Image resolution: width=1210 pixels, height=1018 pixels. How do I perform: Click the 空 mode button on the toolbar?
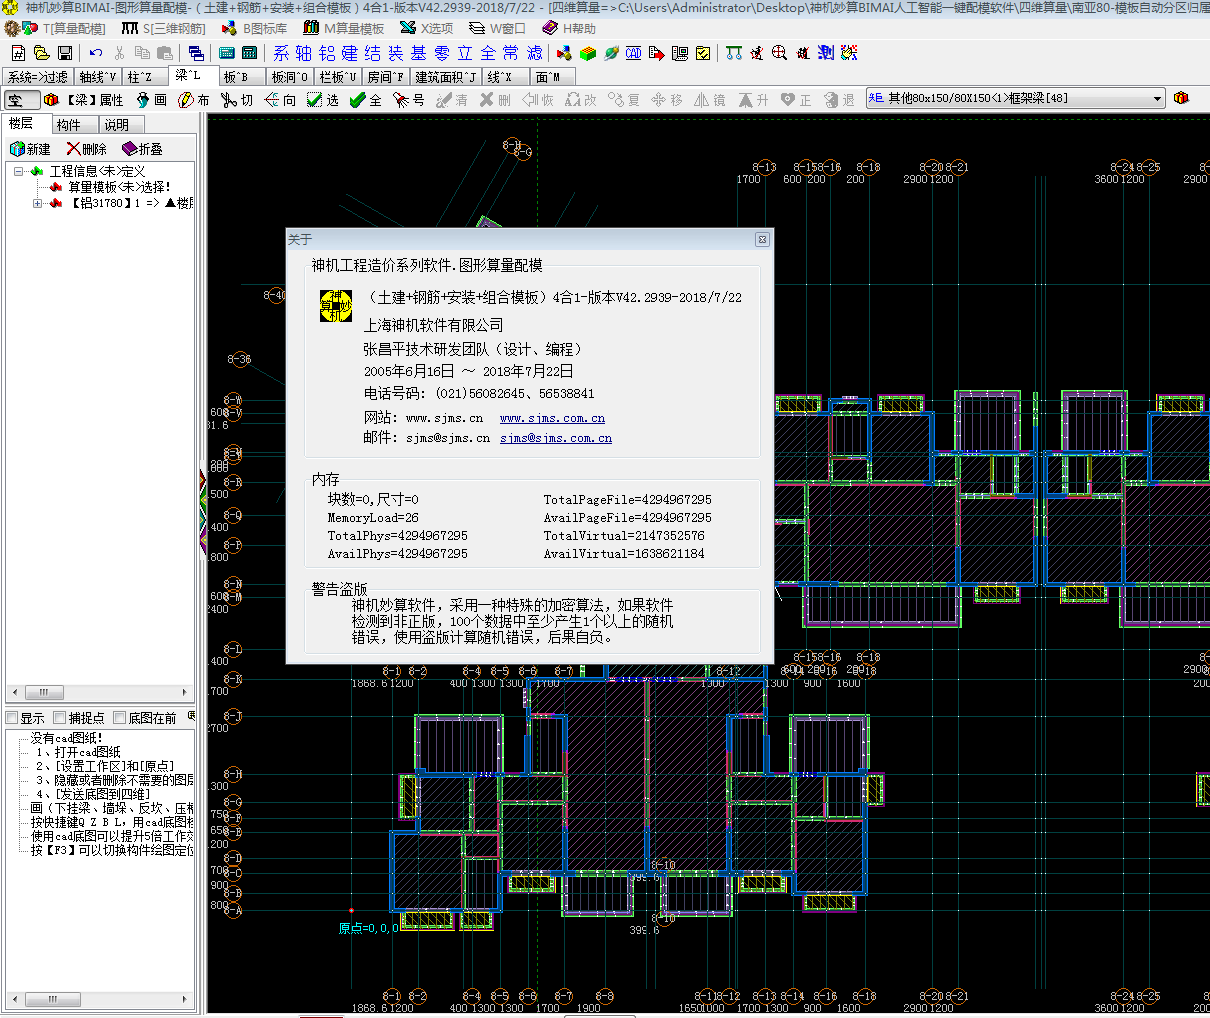[22, 100]
